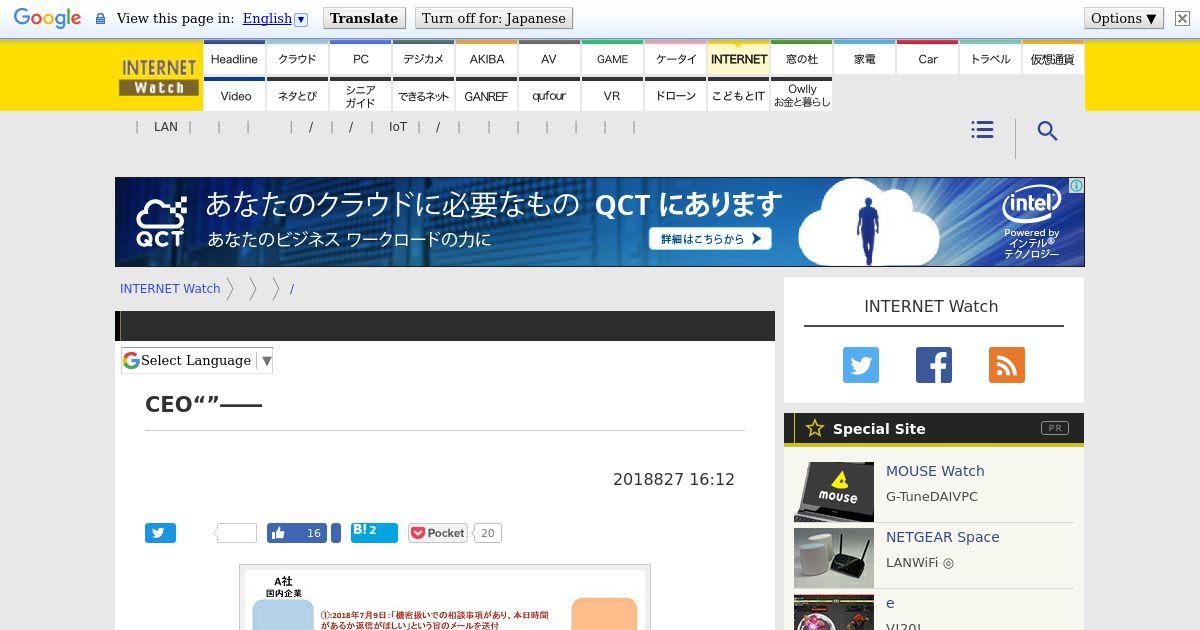Open the GAME tab
Viewport: 1200px width, 630px height.
pyautogui.click(x=612, y=58)
